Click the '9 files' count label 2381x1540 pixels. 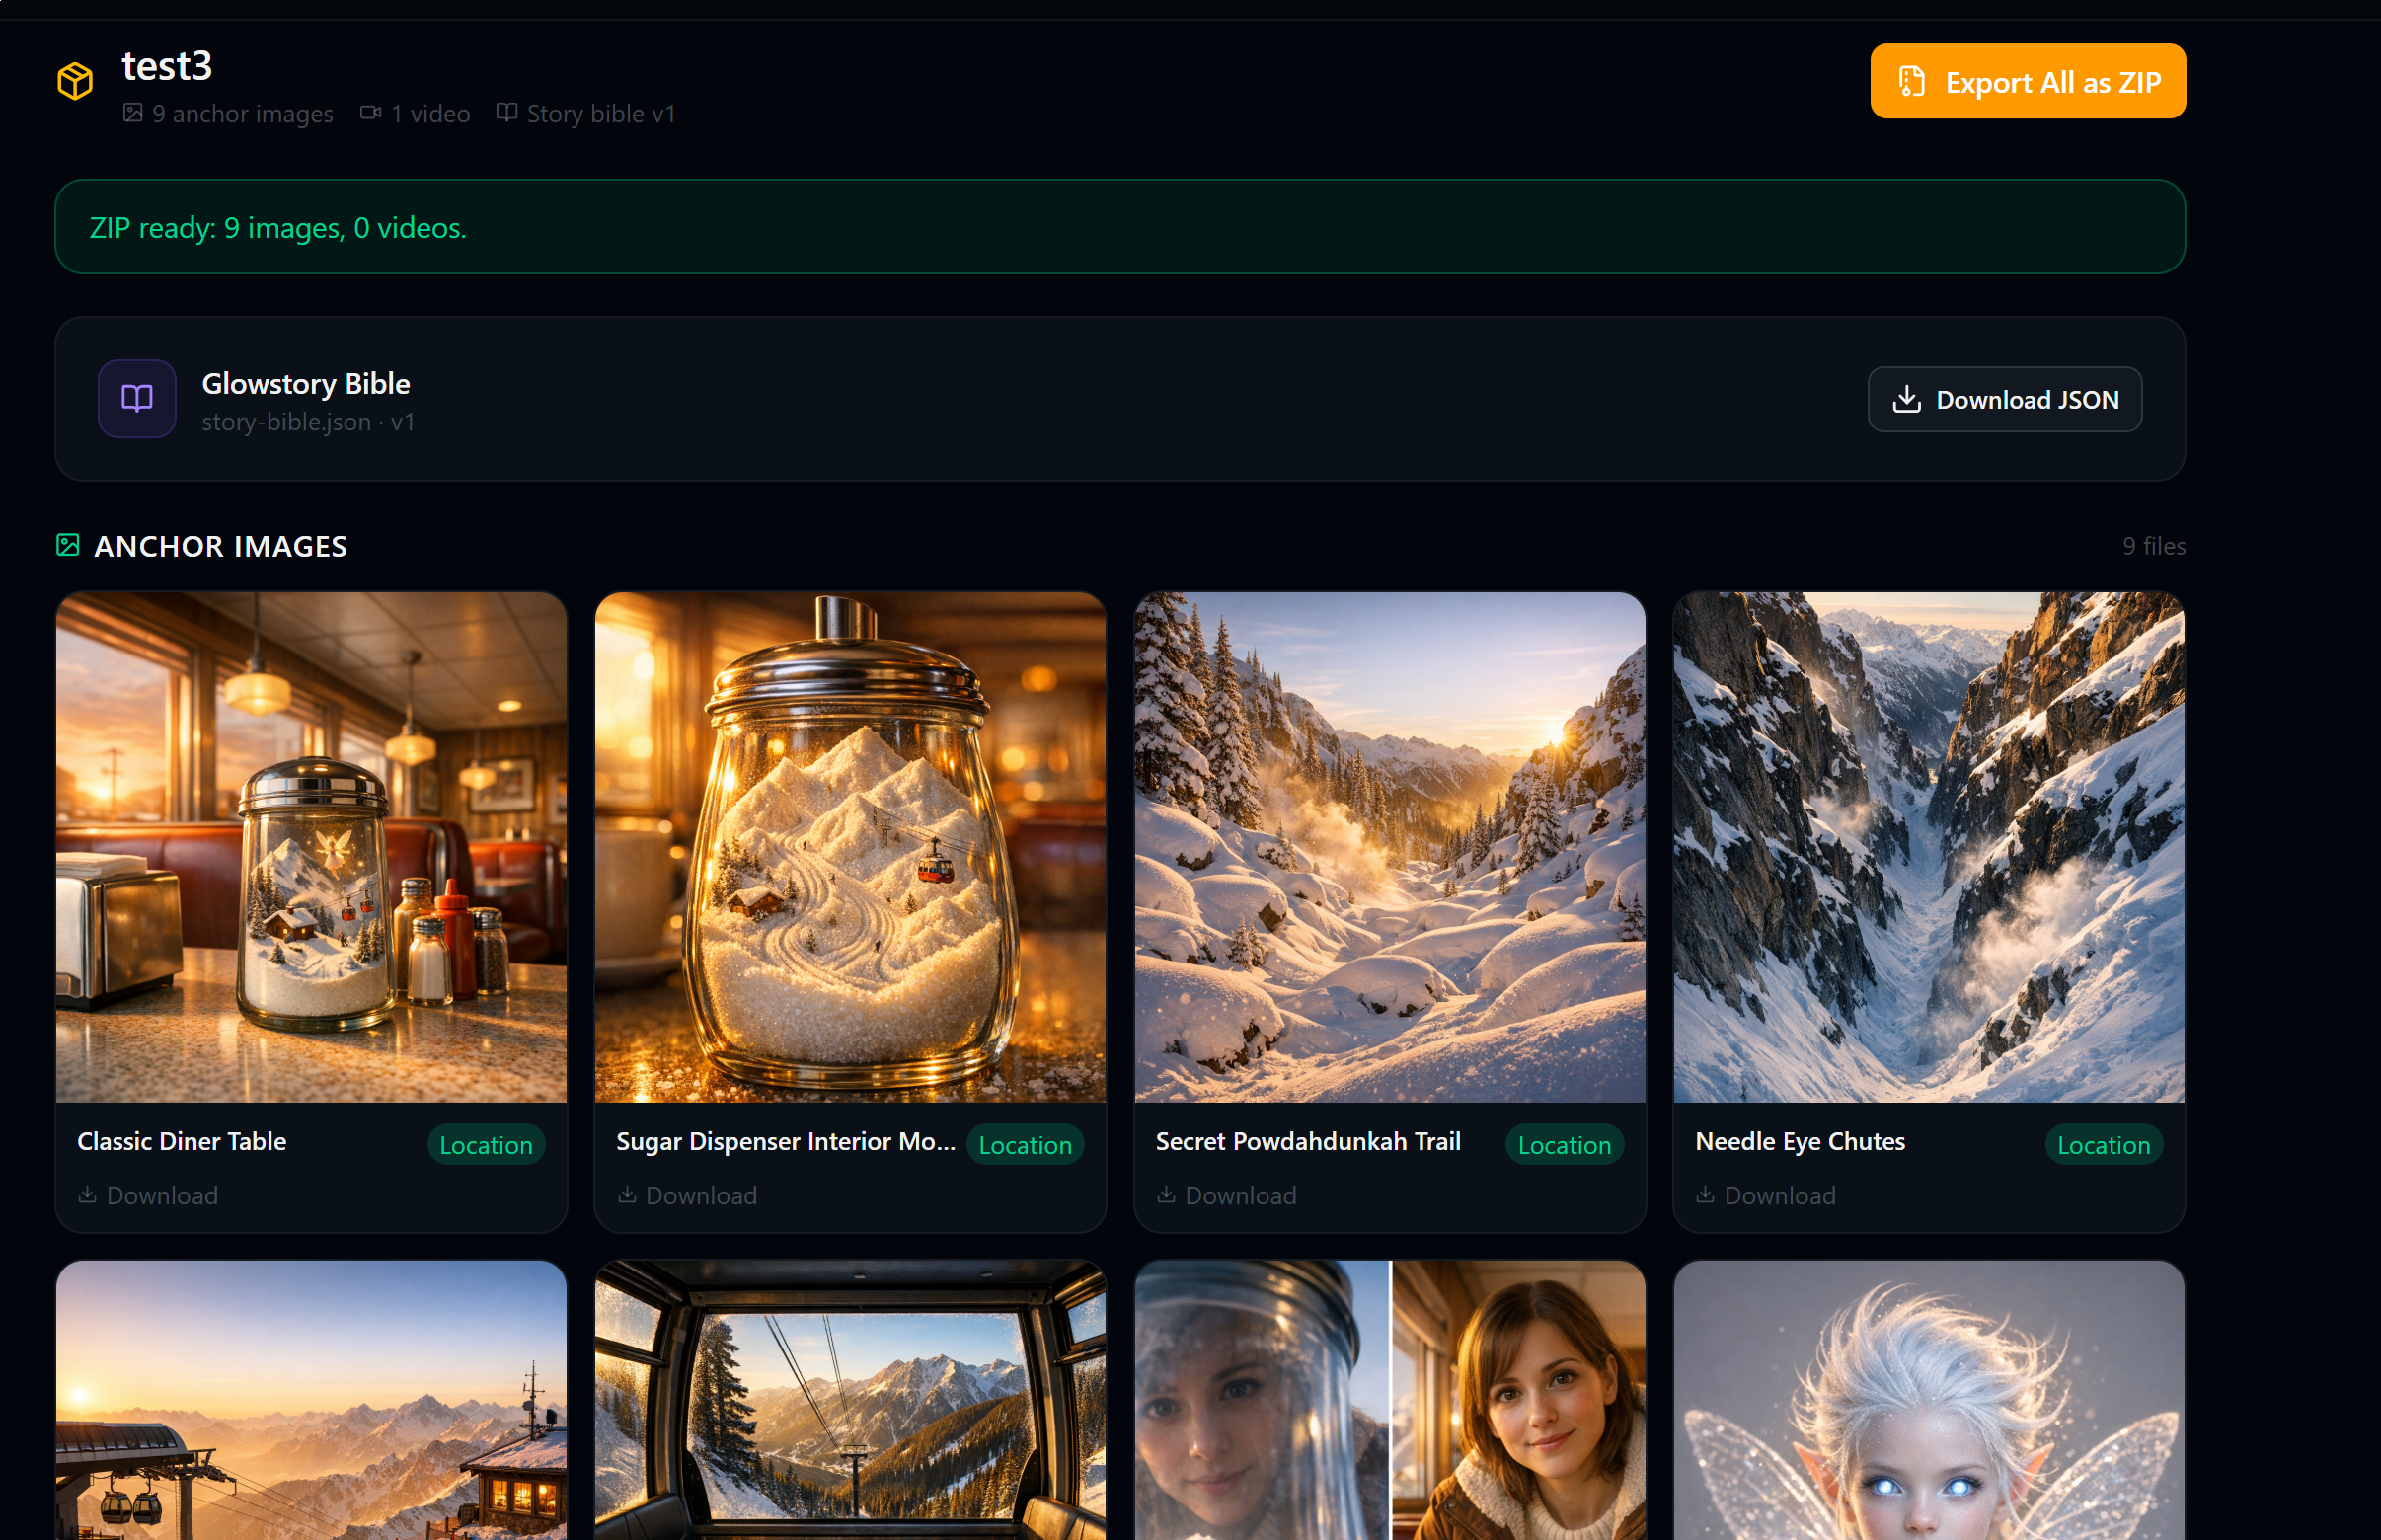click(2153, 546)
